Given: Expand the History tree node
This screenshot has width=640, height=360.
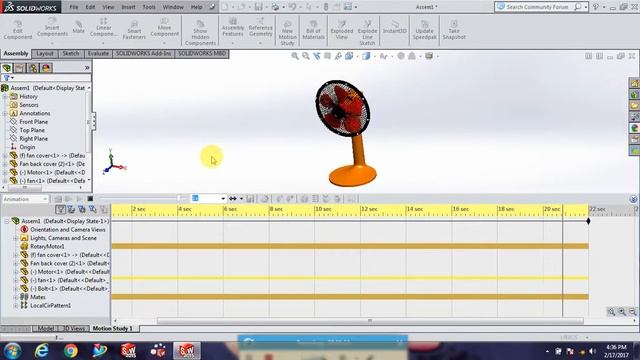Looking at the screenshot, I should coord(5,97).
